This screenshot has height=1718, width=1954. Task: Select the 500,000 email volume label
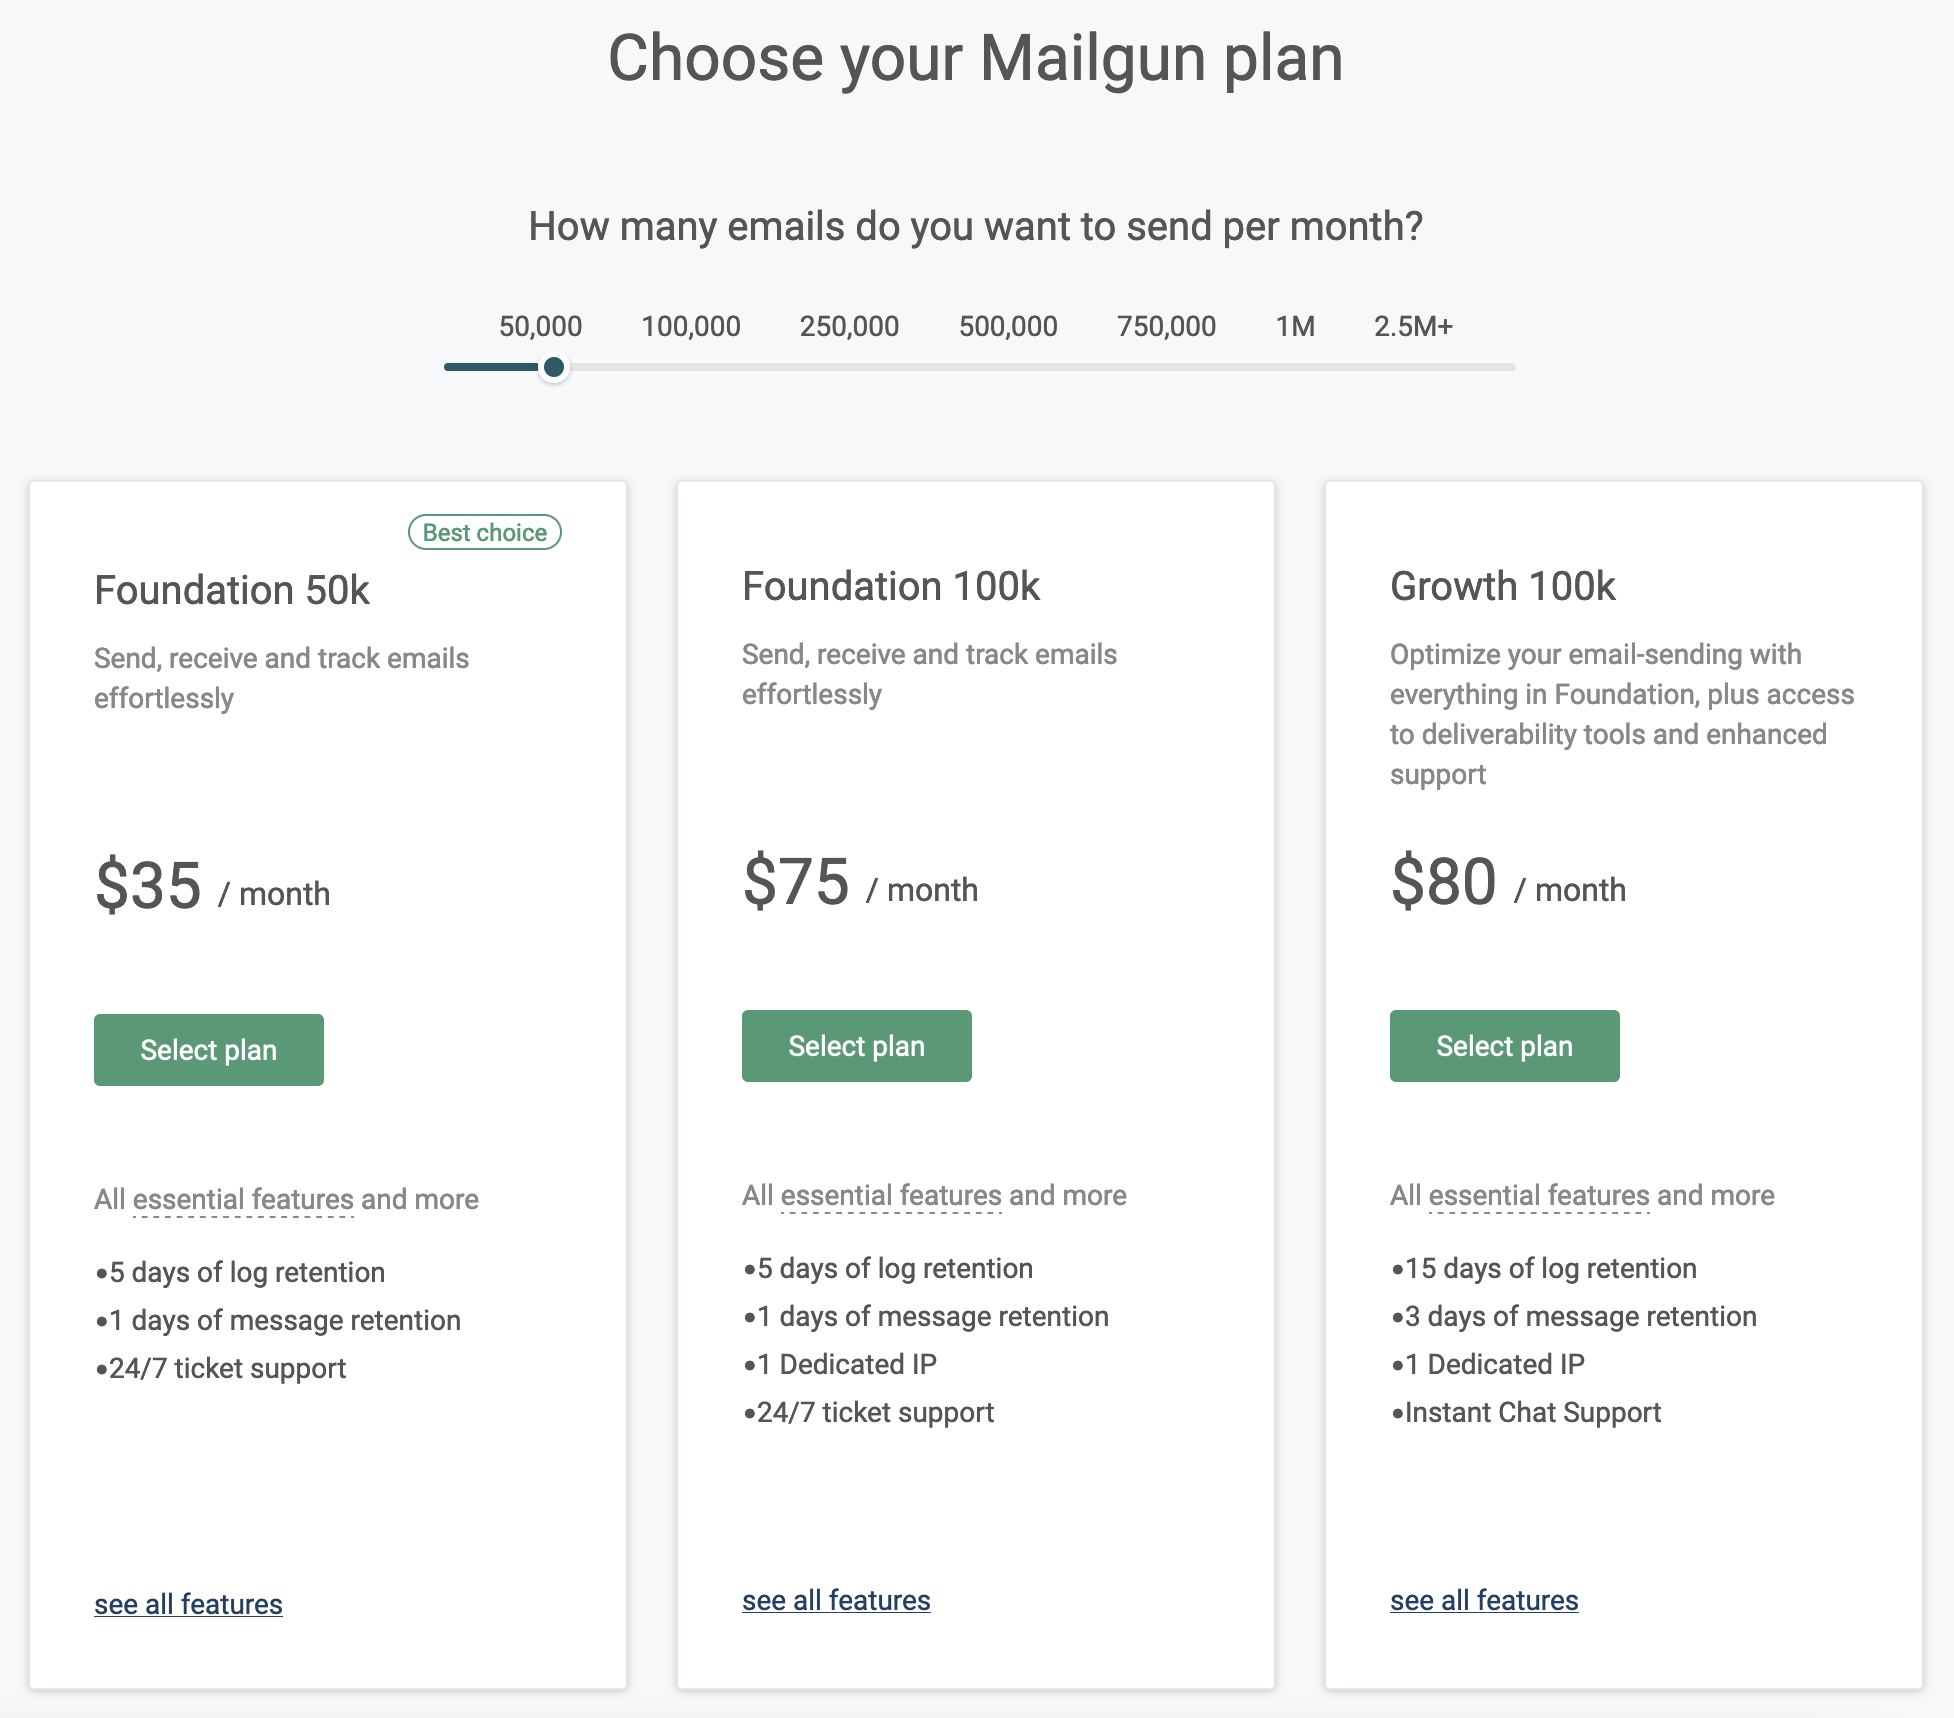coord(1008,325)
